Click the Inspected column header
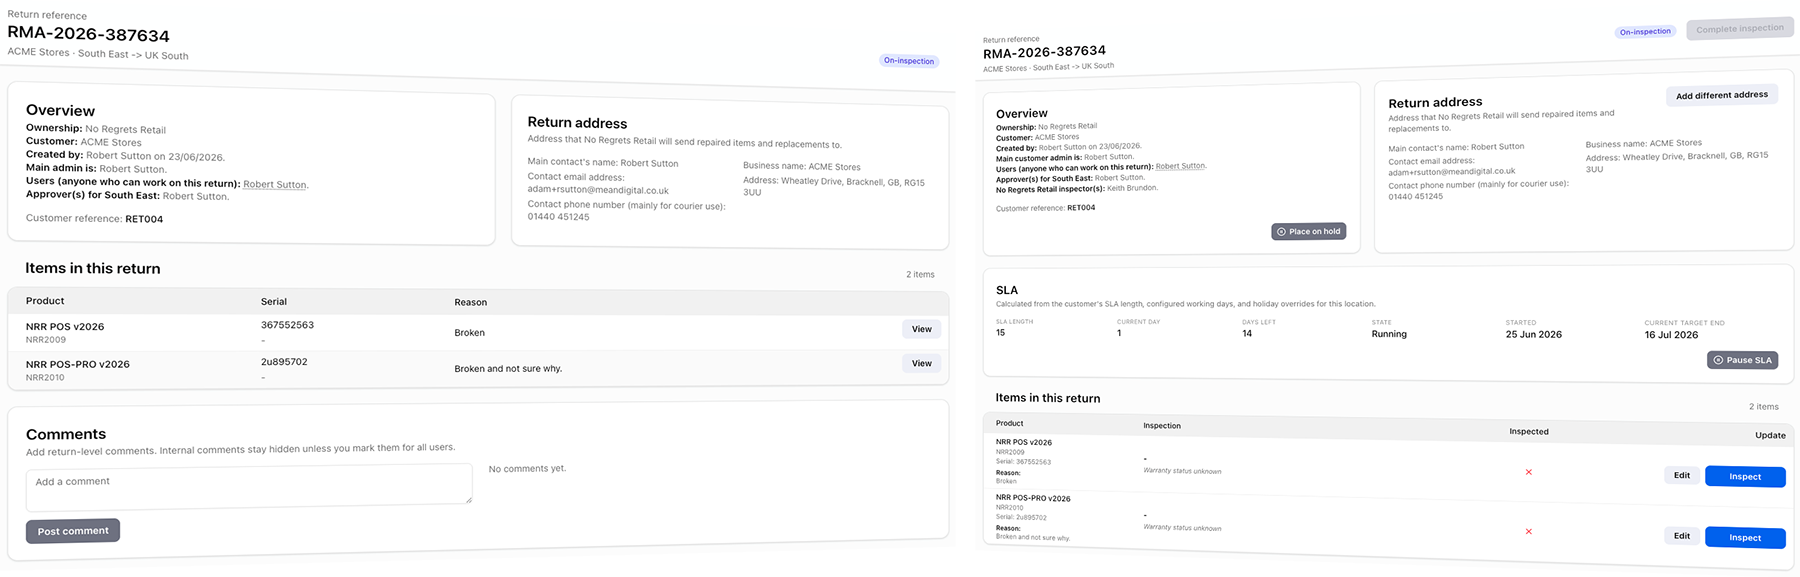This screenshot has width=1800, height=577. coord(1529,432)
